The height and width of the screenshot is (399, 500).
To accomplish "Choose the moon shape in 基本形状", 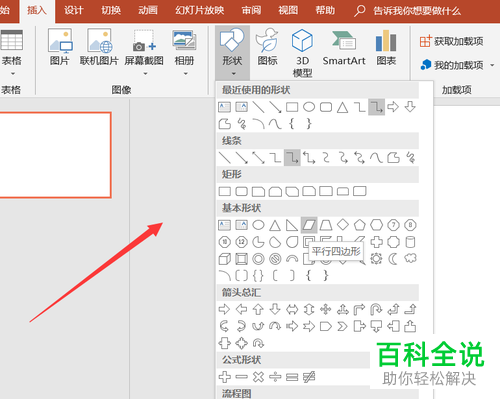I will [x=393, y=259].
